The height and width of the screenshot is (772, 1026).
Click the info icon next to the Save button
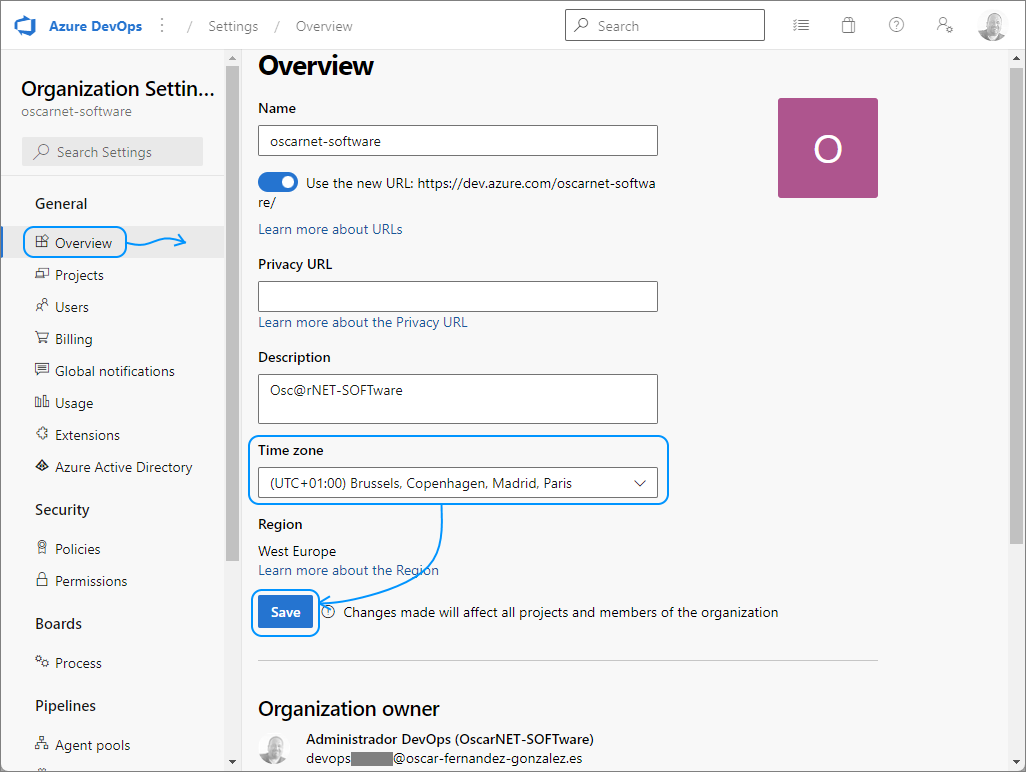click(328, 612)
